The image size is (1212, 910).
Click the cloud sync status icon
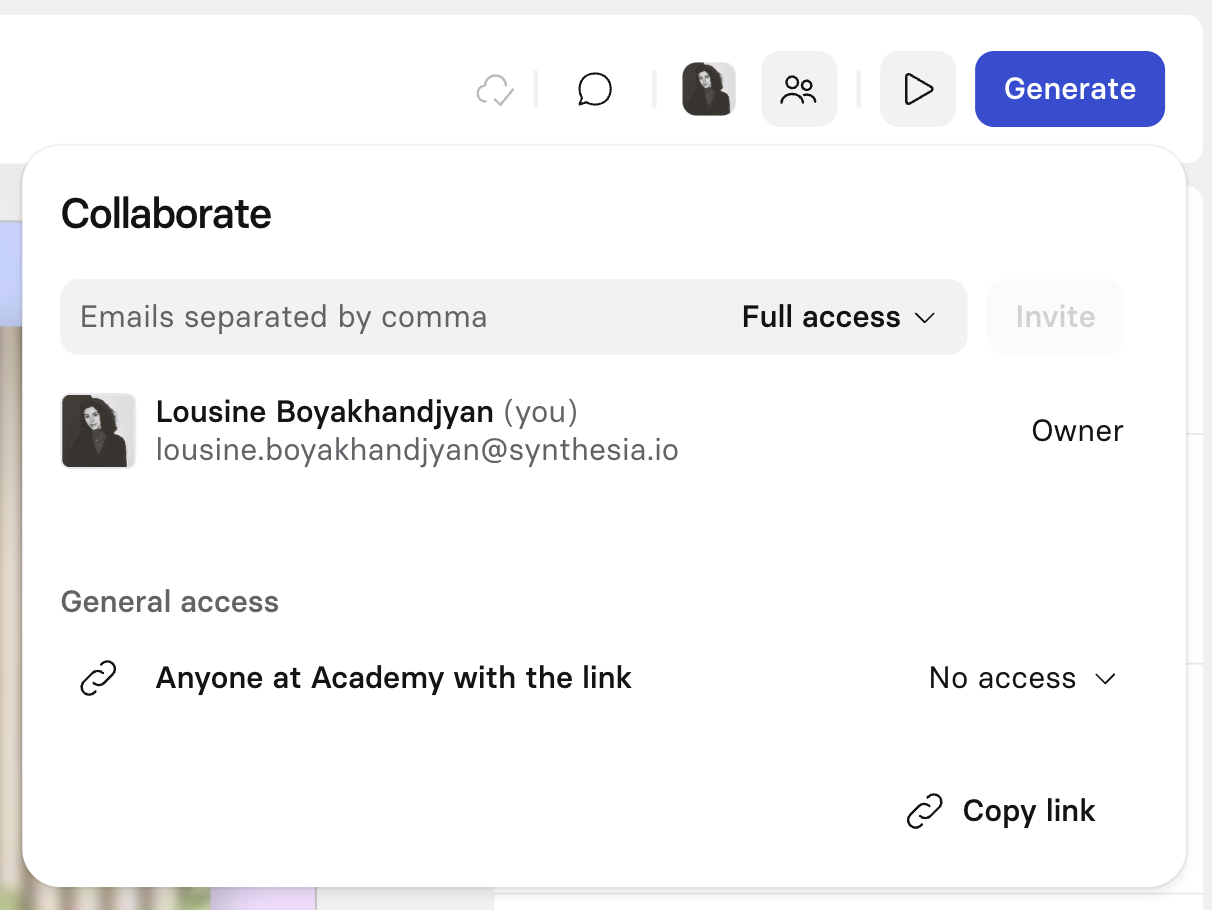tap(494, 89)
